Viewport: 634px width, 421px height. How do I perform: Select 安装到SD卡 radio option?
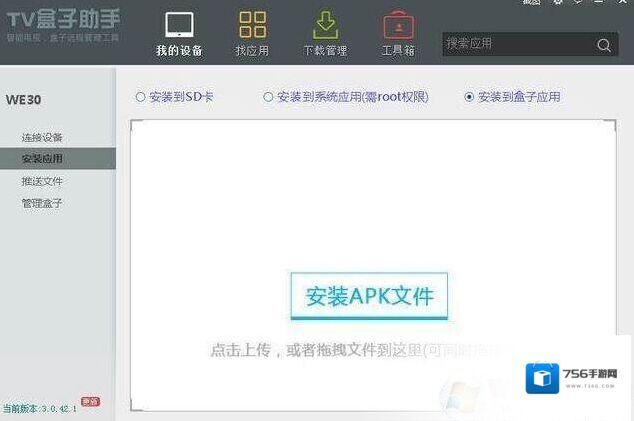pos(141,97)
